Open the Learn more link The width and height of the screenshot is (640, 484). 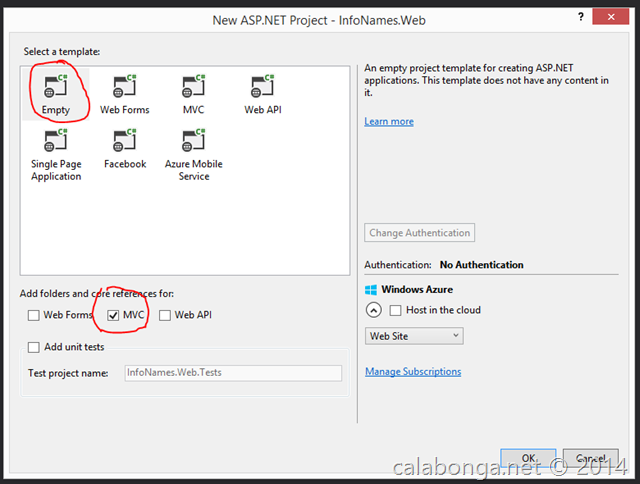389,122
